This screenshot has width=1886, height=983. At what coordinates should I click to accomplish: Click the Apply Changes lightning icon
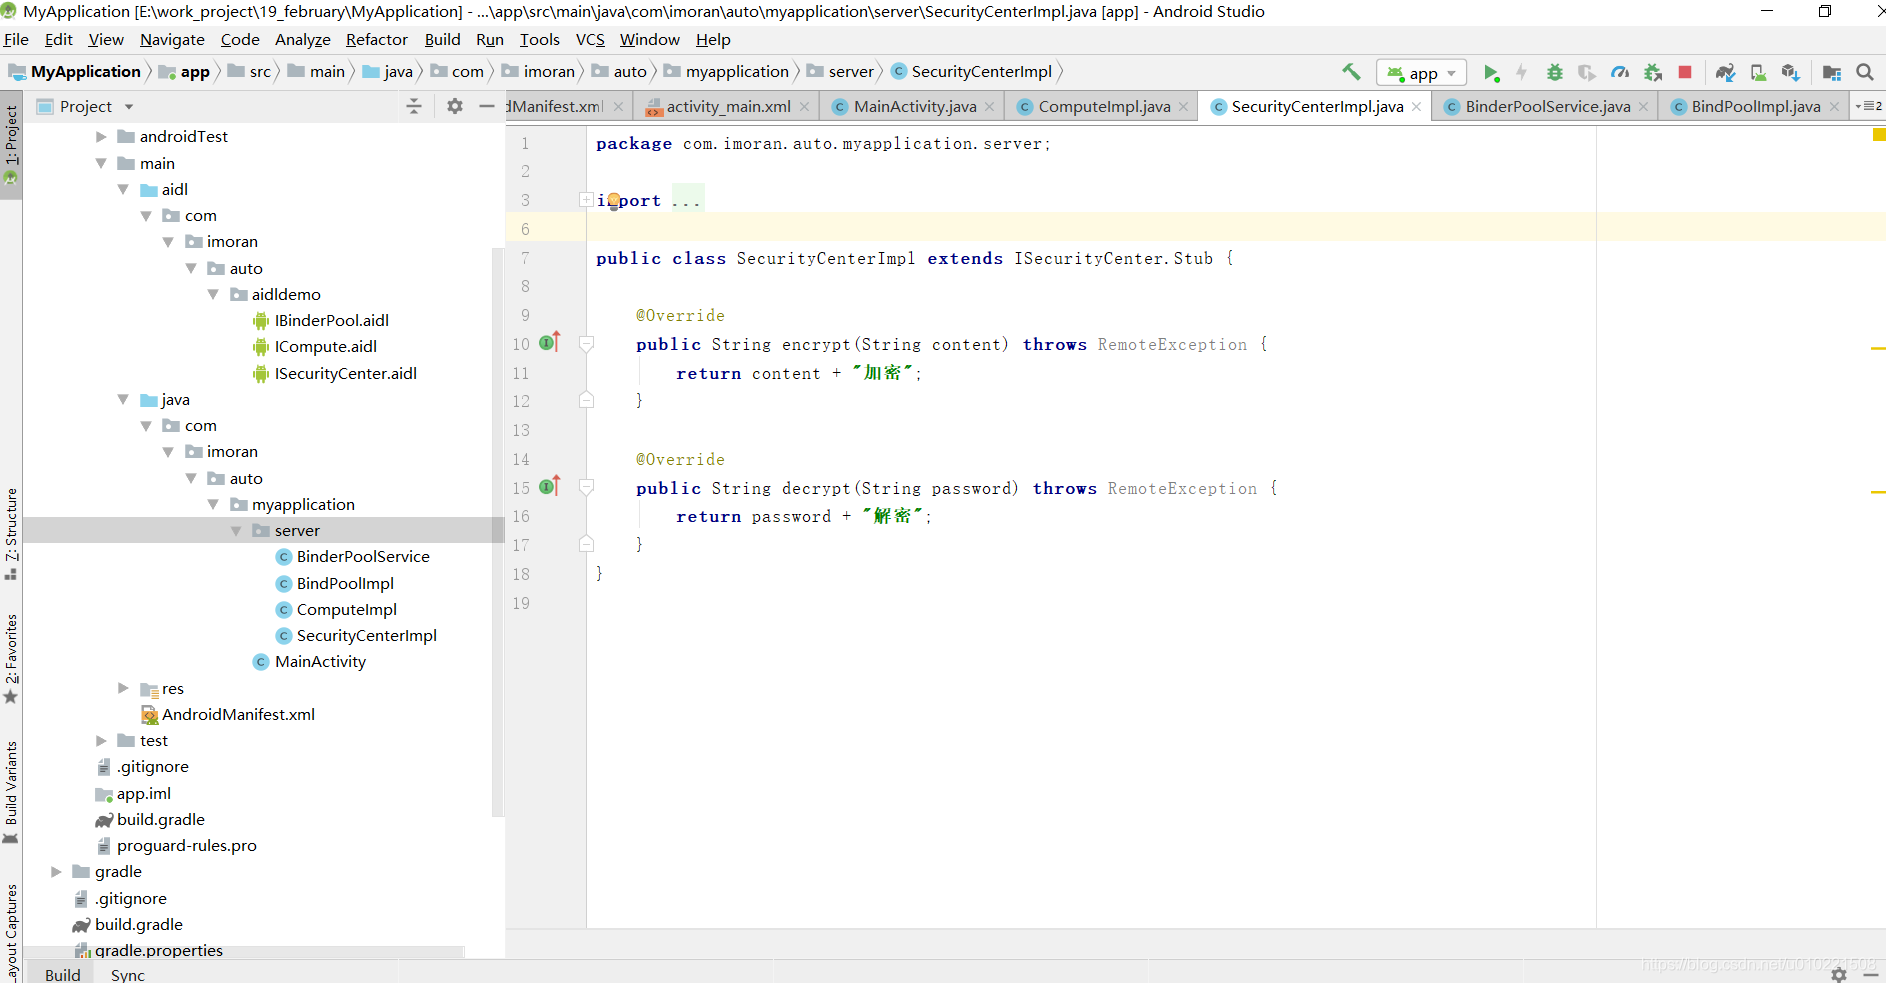tap(1521, 72)
